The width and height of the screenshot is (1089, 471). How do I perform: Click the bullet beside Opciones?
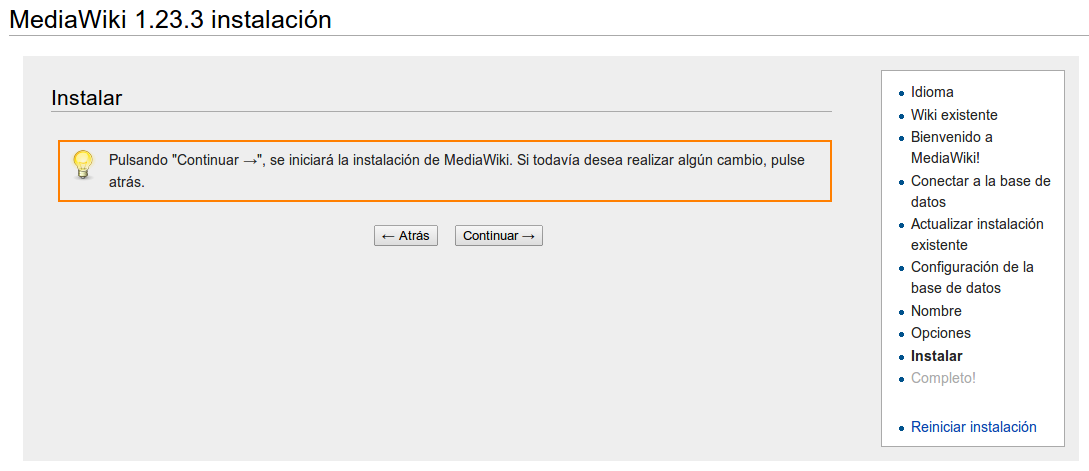[902, 334]
